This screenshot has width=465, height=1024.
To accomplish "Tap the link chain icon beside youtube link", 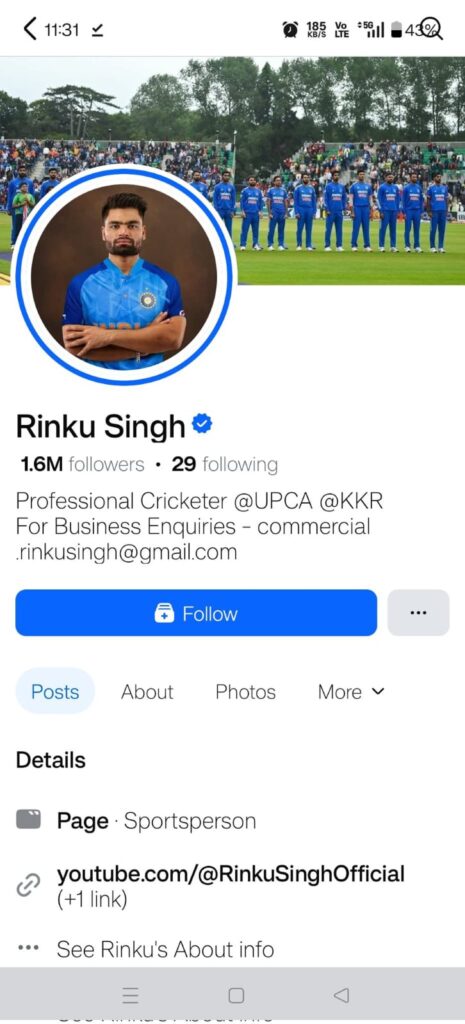I will pyautogui.click(x=28, y=885).
